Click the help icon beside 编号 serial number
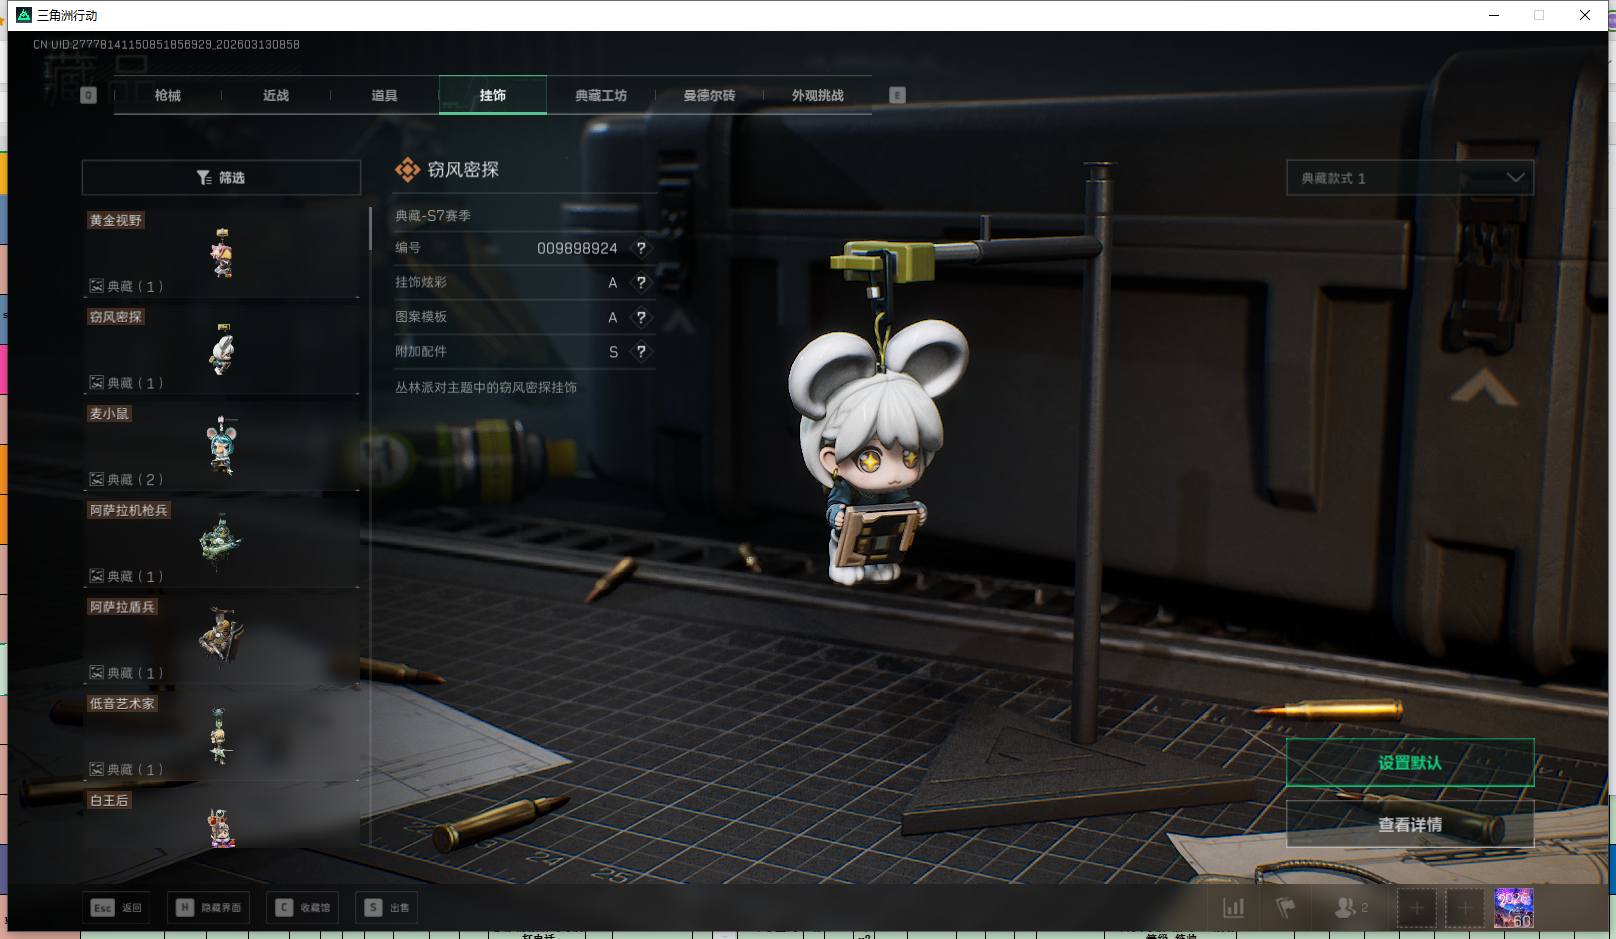This screenshot has height=939, width=1616. pos(641,248)
